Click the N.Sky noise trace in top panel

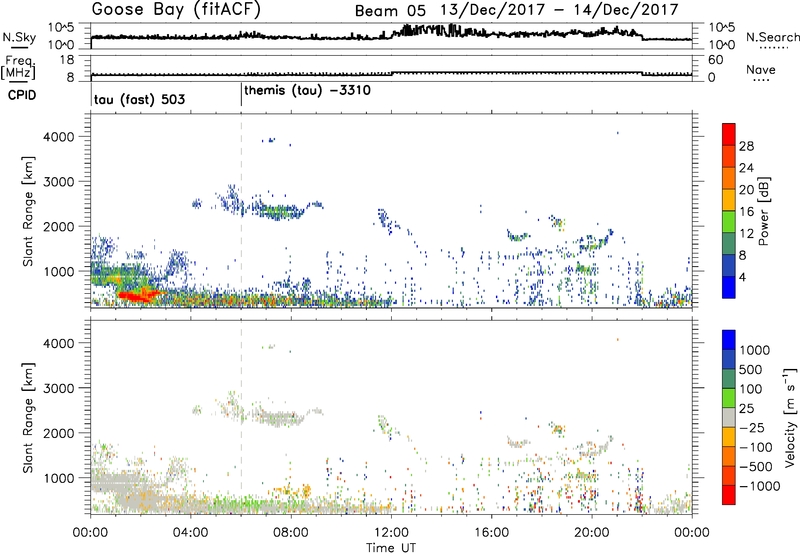[x=391, y=35]
